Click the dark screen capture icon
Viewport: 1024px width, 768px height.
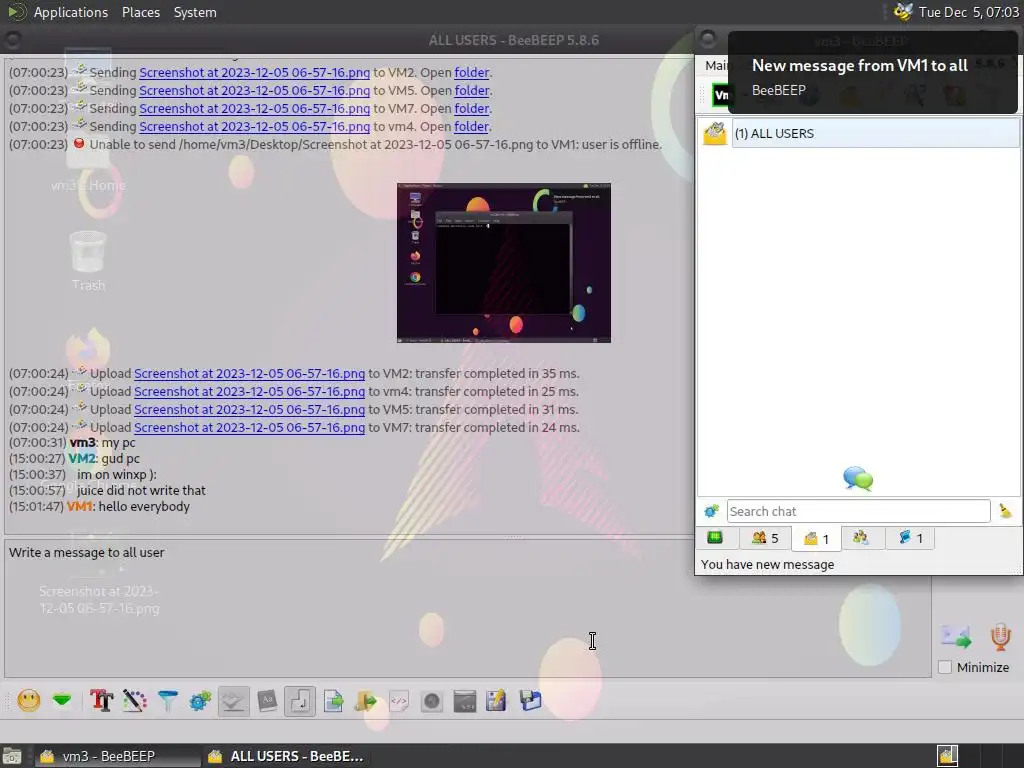point(464,701)
